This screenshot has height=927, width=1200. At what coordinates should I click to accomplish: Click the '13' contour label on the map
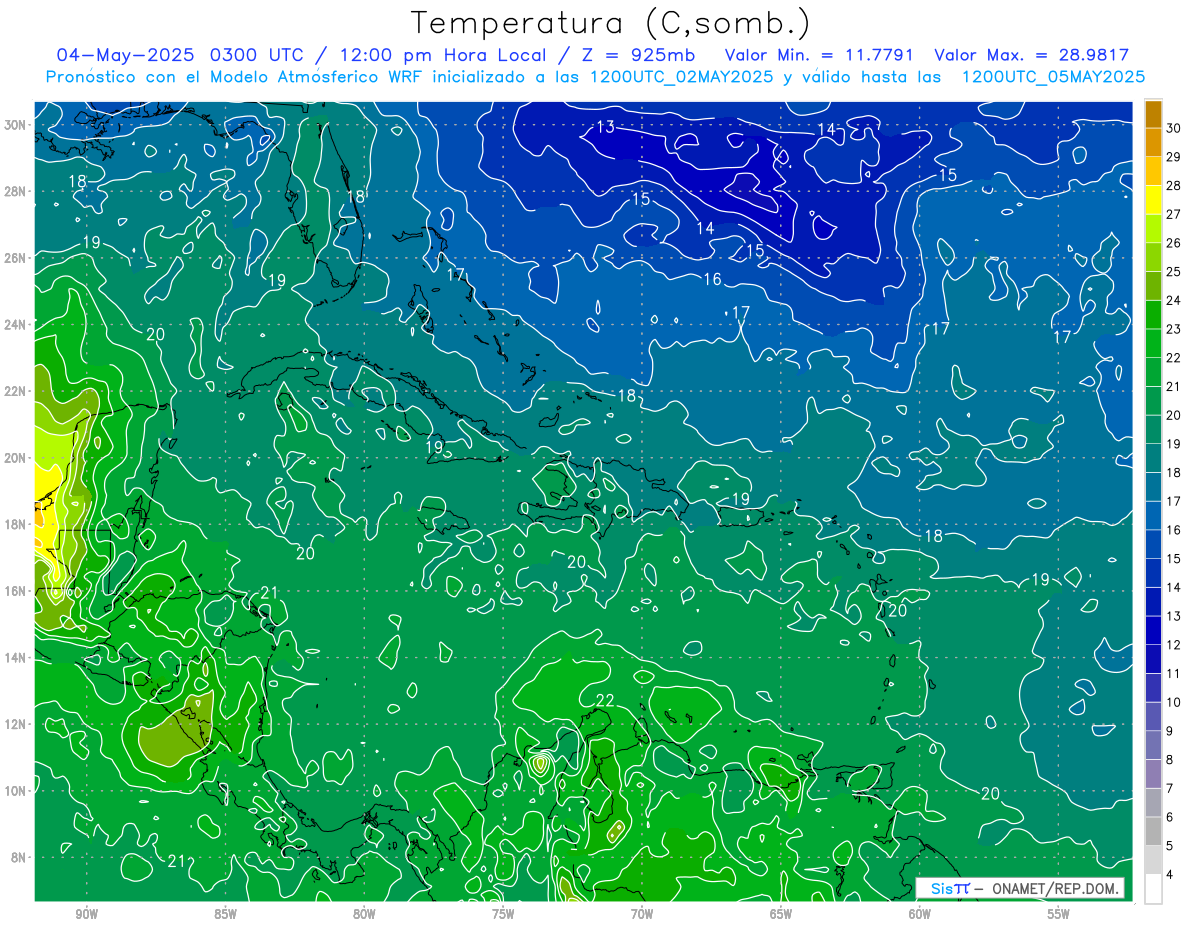605,127
